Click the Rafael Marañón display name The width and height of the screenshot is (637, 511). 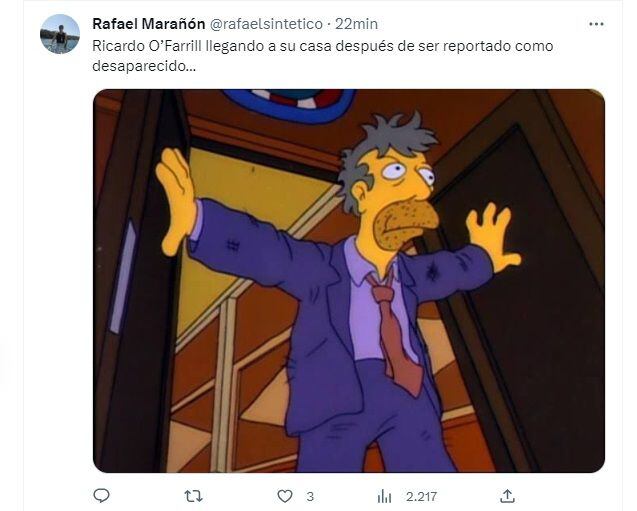click(x=149, y=24)
